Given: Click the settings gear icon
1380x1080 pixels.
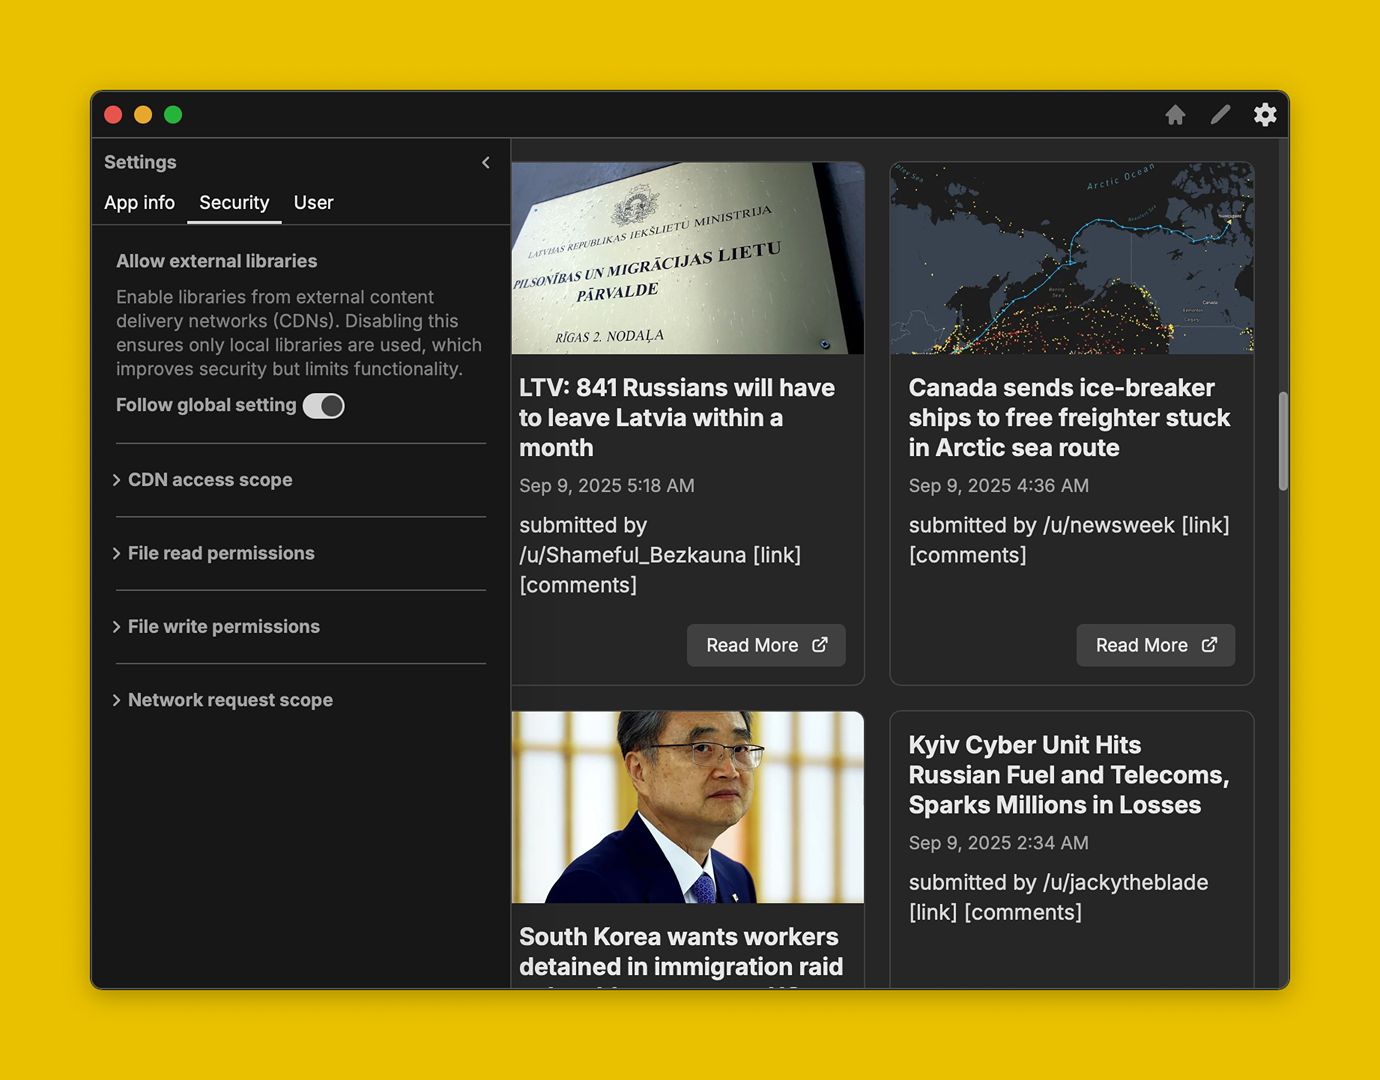Looking at the screenshot, I should click(x=1265, y=115).
